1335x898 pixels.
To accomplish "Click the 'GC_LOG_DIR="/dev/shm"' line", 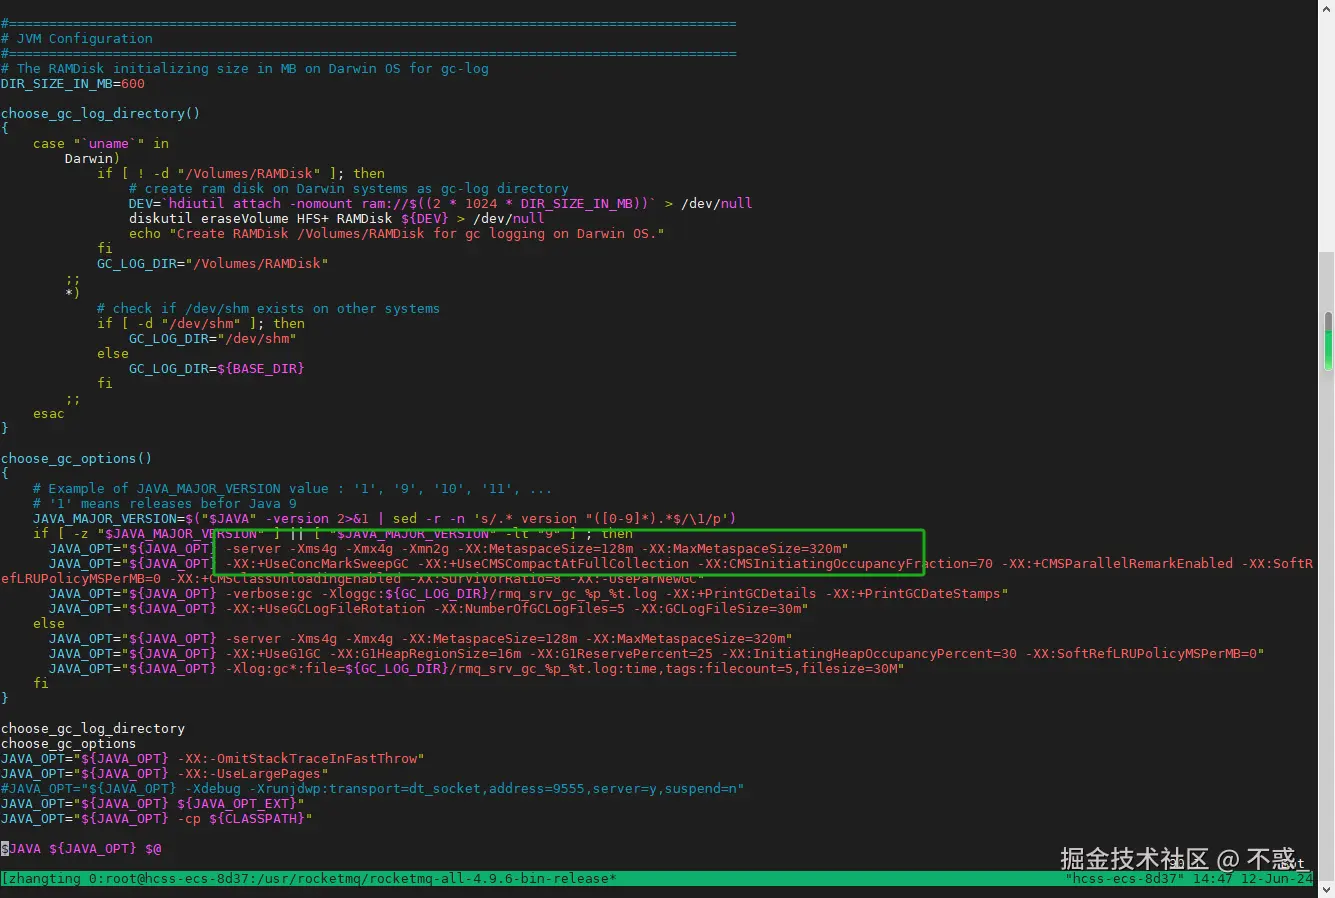I will click(x=213, y=338).
